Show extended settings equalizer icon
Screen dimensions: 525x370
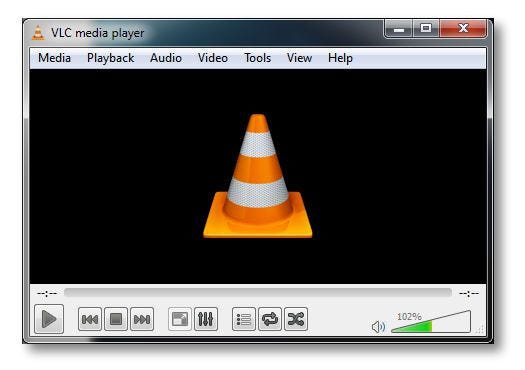click(x=206, y=319)
